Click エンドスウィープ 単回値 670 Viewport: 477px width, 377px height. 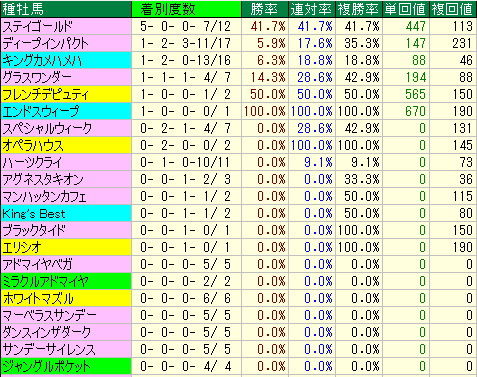click(x=416, y=111)
